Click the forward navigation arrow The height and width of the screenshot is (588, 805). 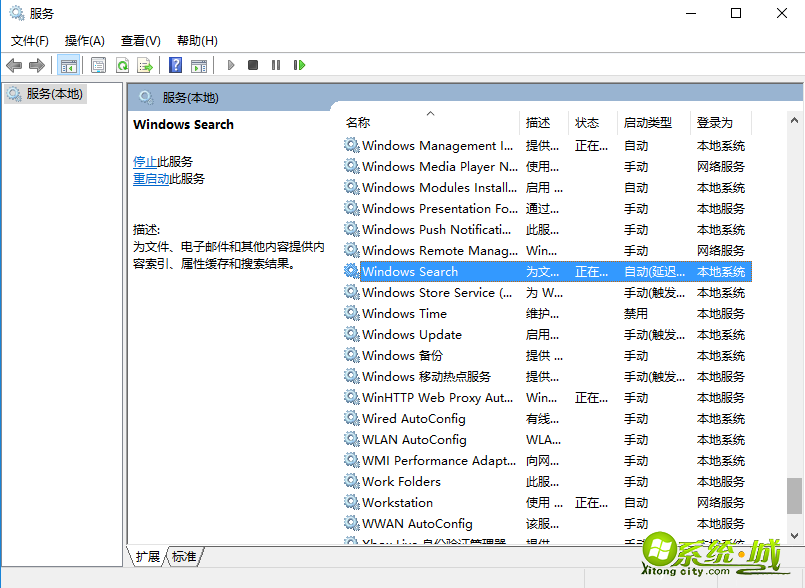(x=37, y=64)
